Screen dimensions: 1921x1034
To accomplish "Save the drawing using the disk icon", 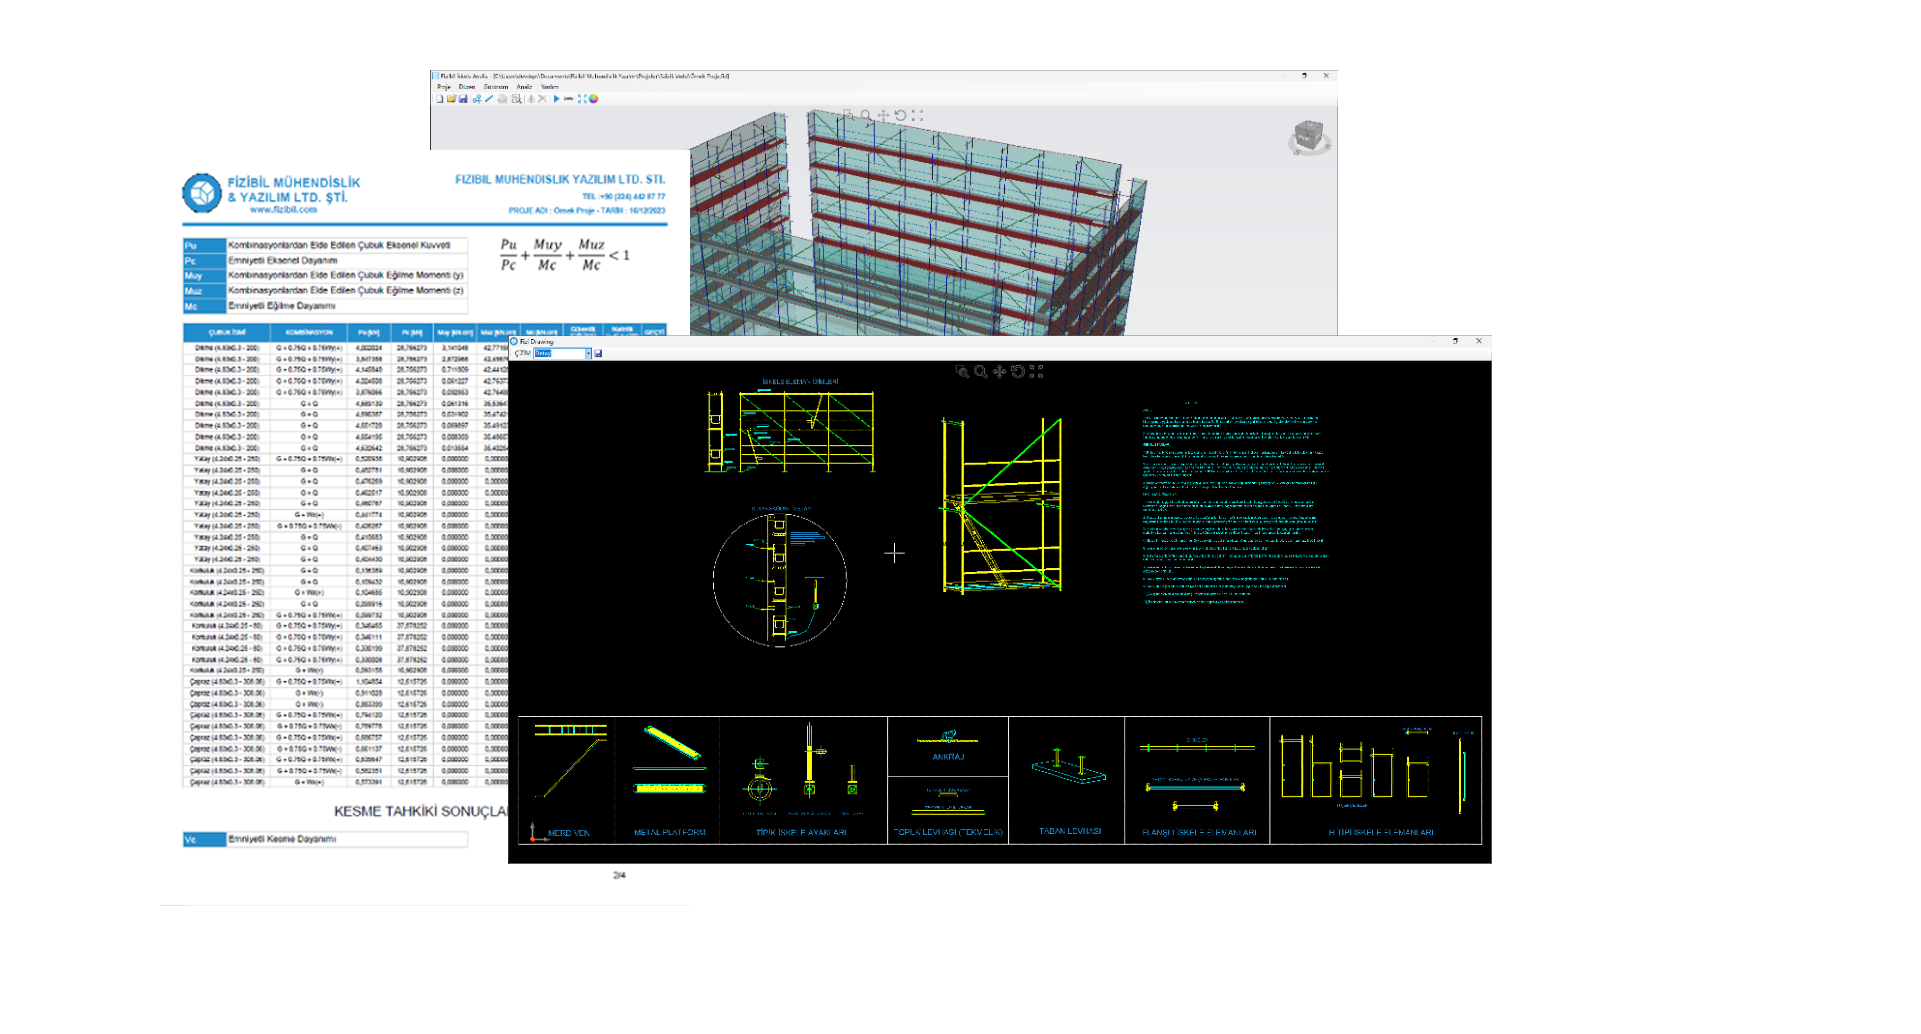I will 599,353.
